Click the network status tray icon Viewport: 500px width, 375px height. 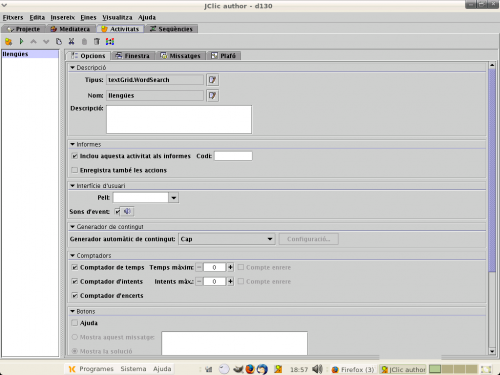click(209, 369)
